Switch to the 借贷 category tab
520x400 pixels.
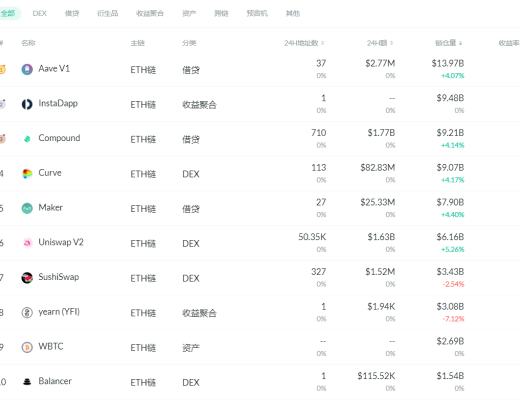click(x=72, y=13)
